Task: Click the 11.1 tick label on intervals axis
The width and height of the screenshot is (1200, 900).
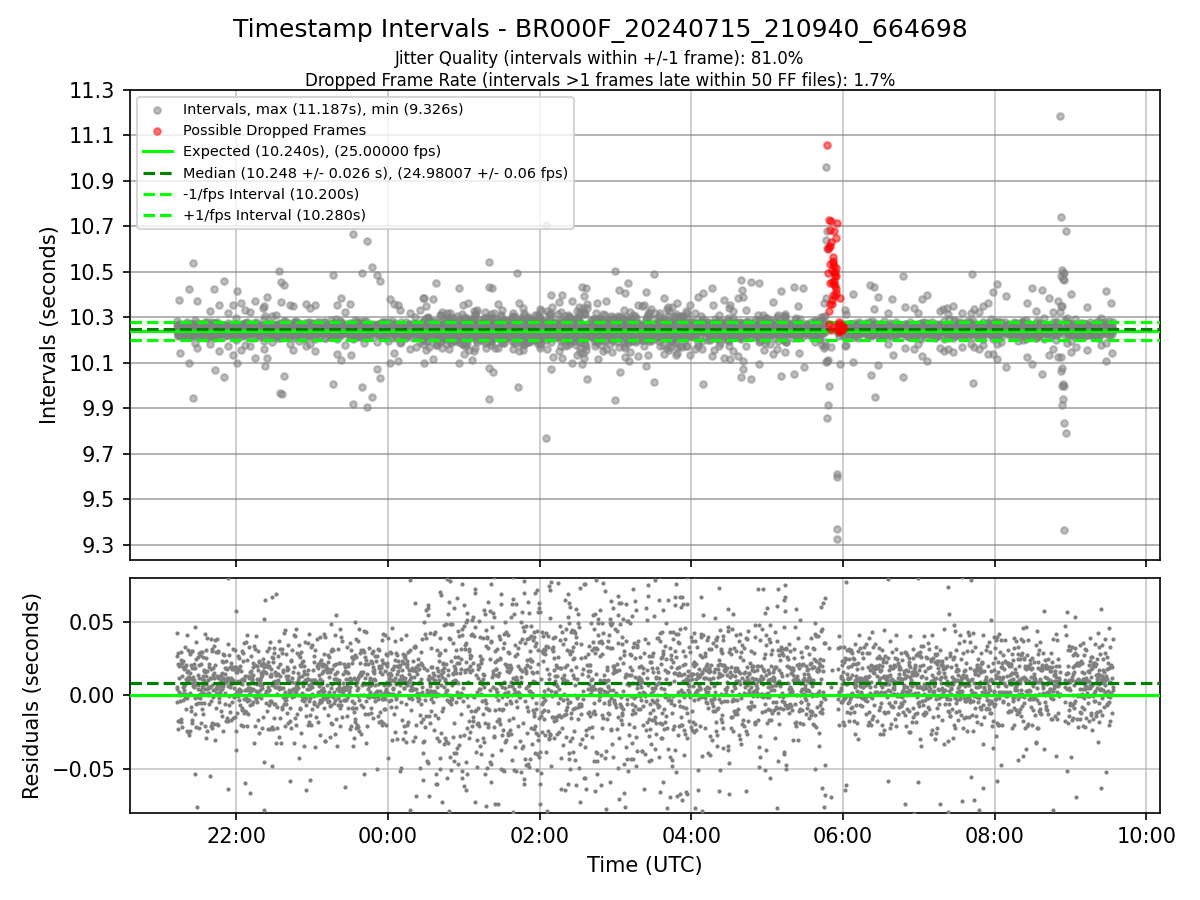Action: click(x=92, y=136)
